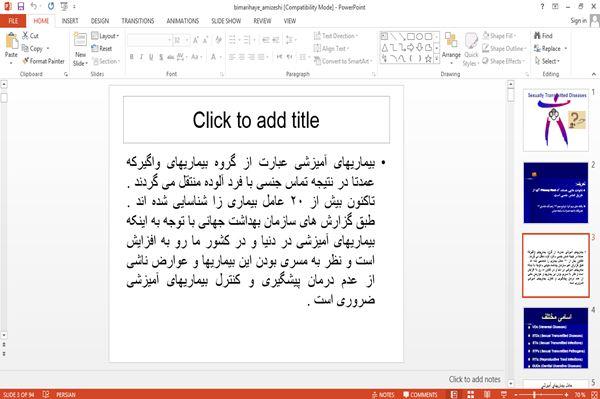Screen dimensions: 600x399
Task: Open the Layout dropdown
Action: pyautogui.click(x=105, y=36)
